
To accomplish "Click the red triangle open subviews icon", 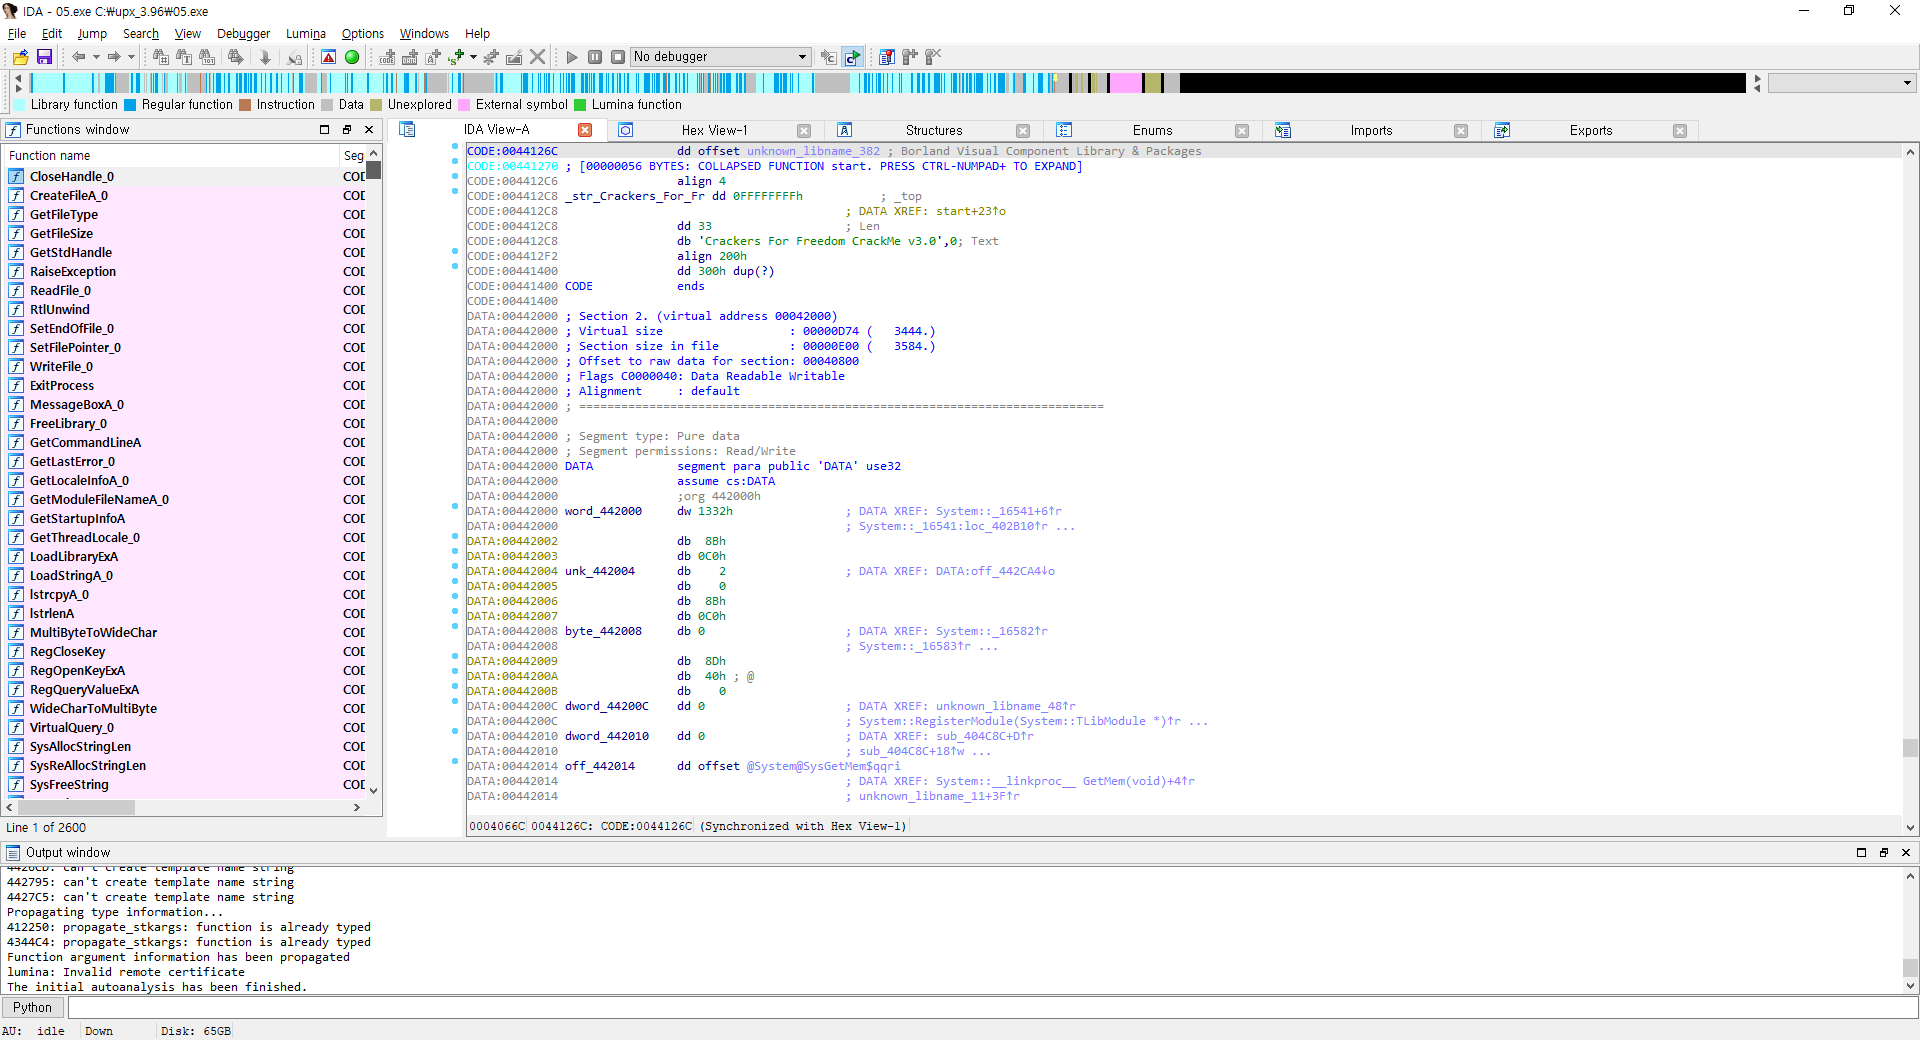I will pos(328,57).
